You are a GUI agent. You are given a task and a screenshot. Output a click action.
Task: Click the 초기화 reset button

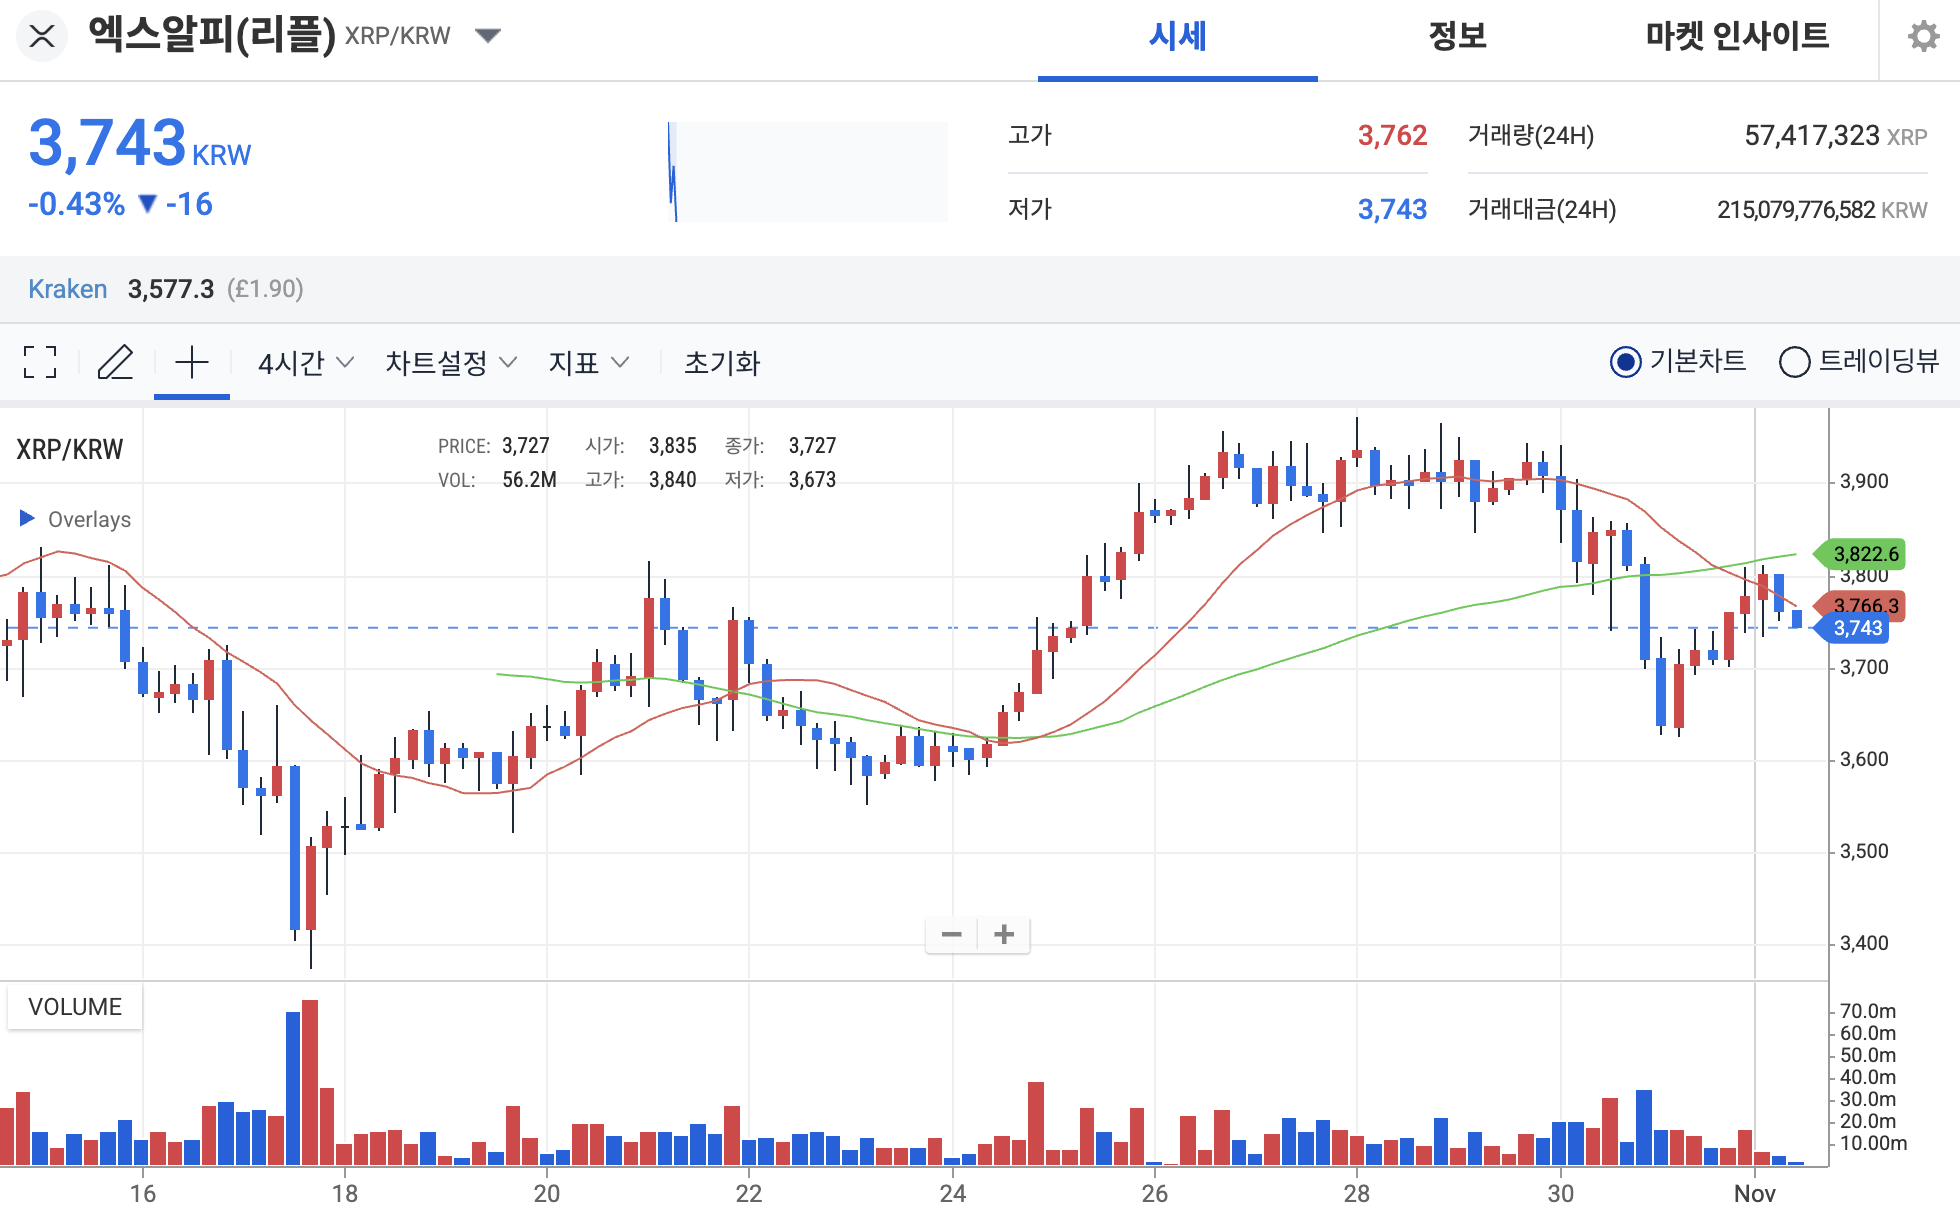(720, 363)
